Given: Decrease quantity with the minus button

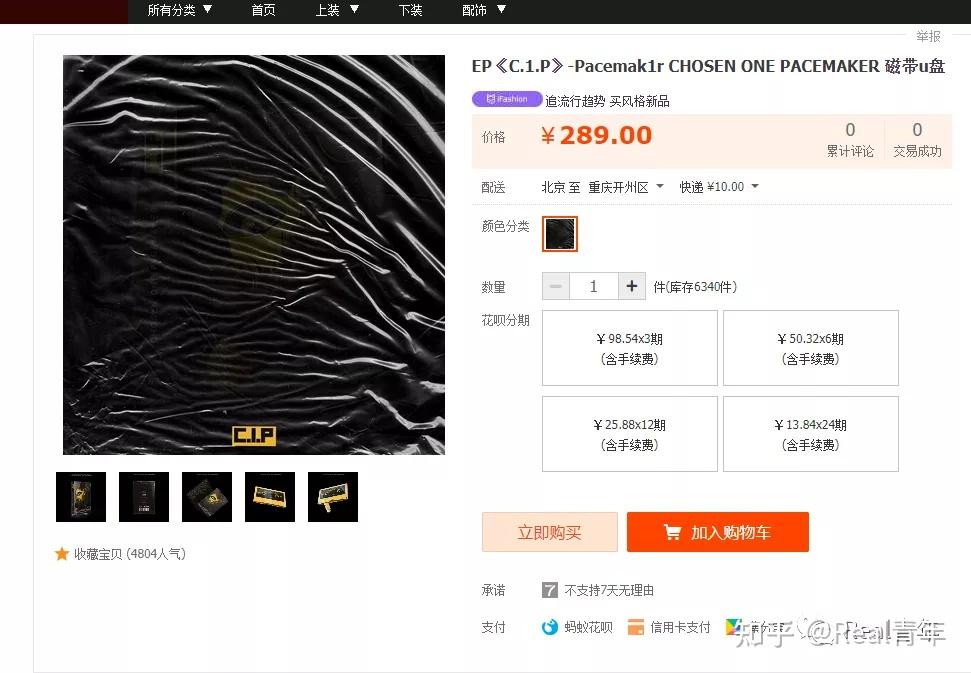Looking at the screenshot, I should pos(555,286).
